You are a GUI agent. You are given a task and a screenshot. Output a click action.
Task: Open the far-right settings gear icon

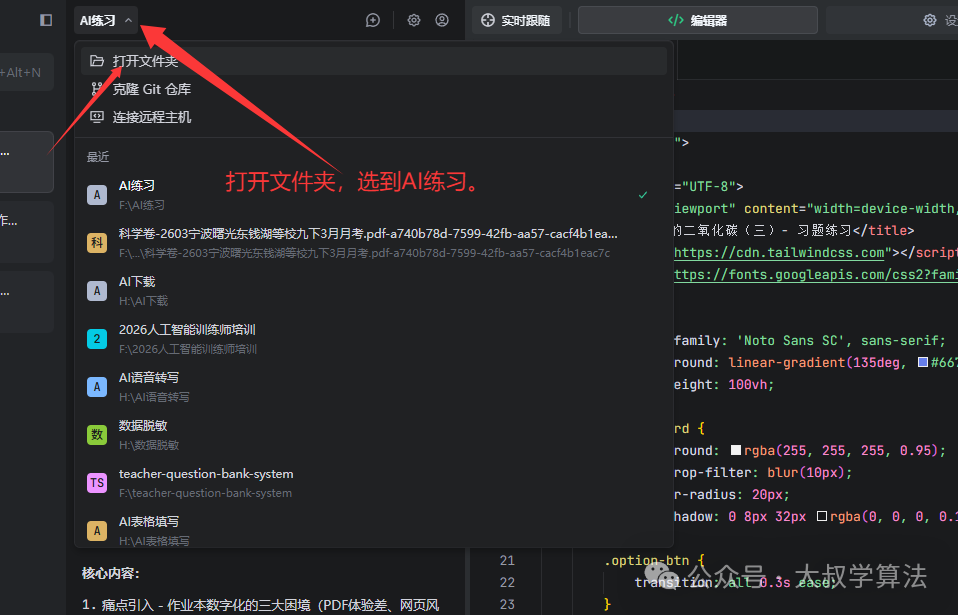pyautogui.click(x=929, y=20)
